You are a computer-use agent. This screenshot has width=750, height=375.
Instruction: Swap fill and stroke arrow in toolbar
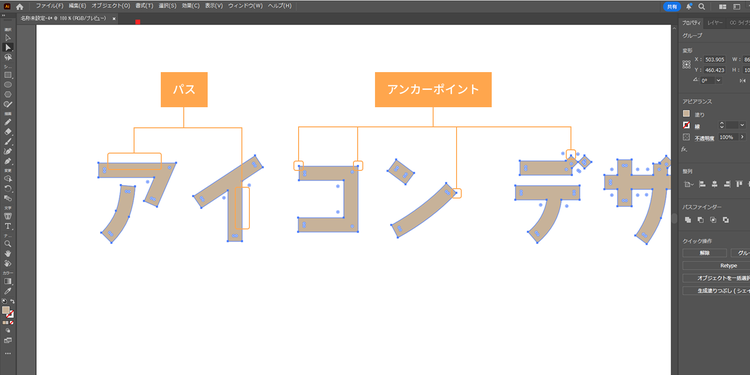(12, 301)
